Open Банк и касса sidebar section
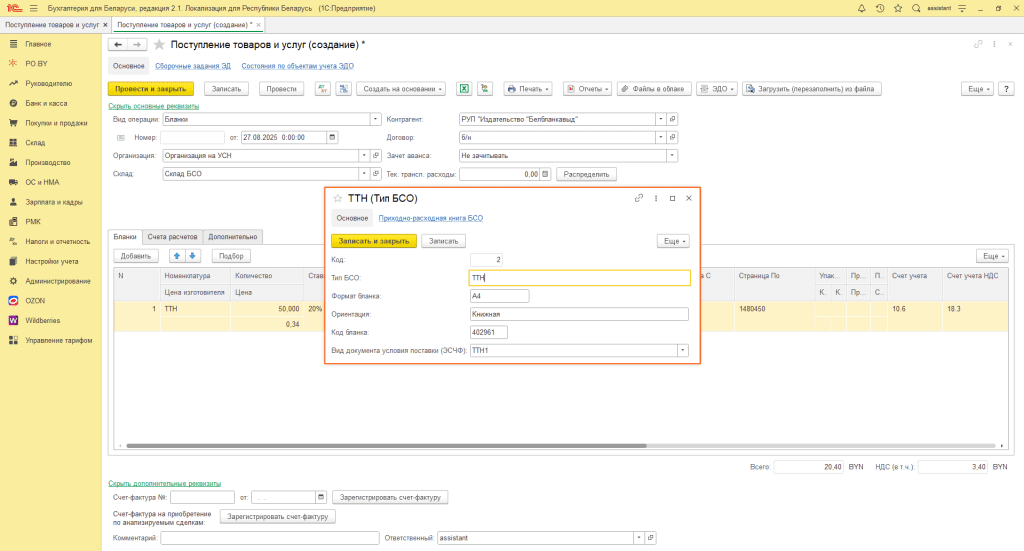 point(46,103)
